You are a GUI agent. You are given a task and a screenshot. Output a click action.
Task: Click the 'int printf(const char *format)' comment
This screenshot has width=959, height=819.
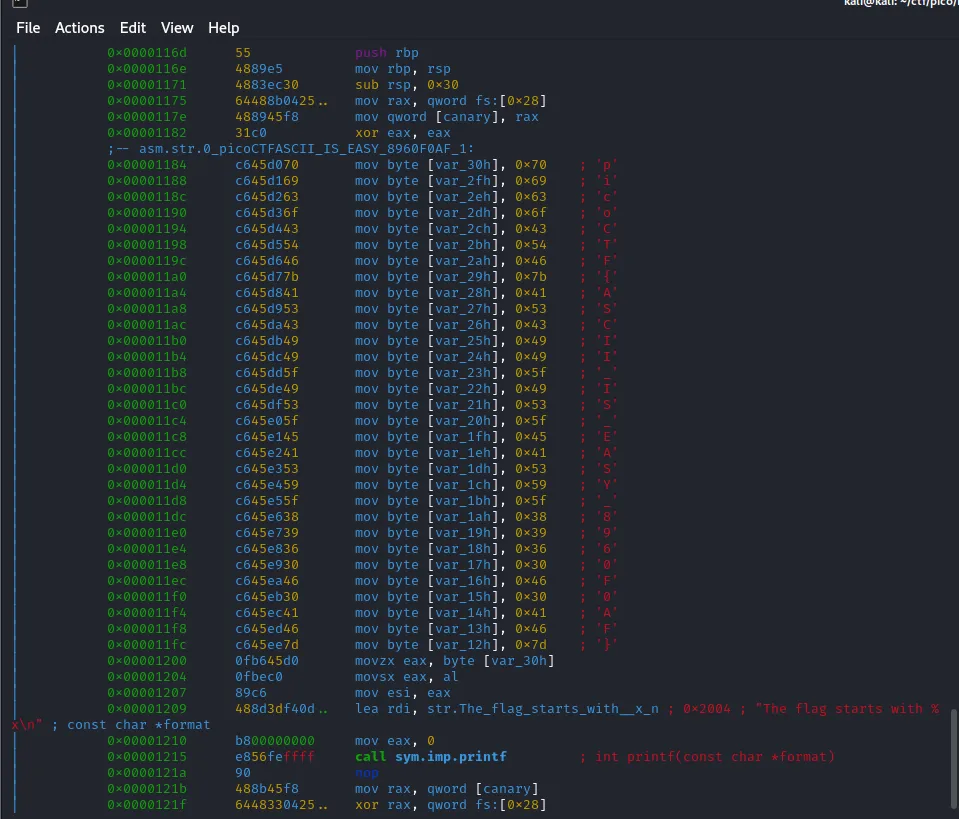pos(714,756)
